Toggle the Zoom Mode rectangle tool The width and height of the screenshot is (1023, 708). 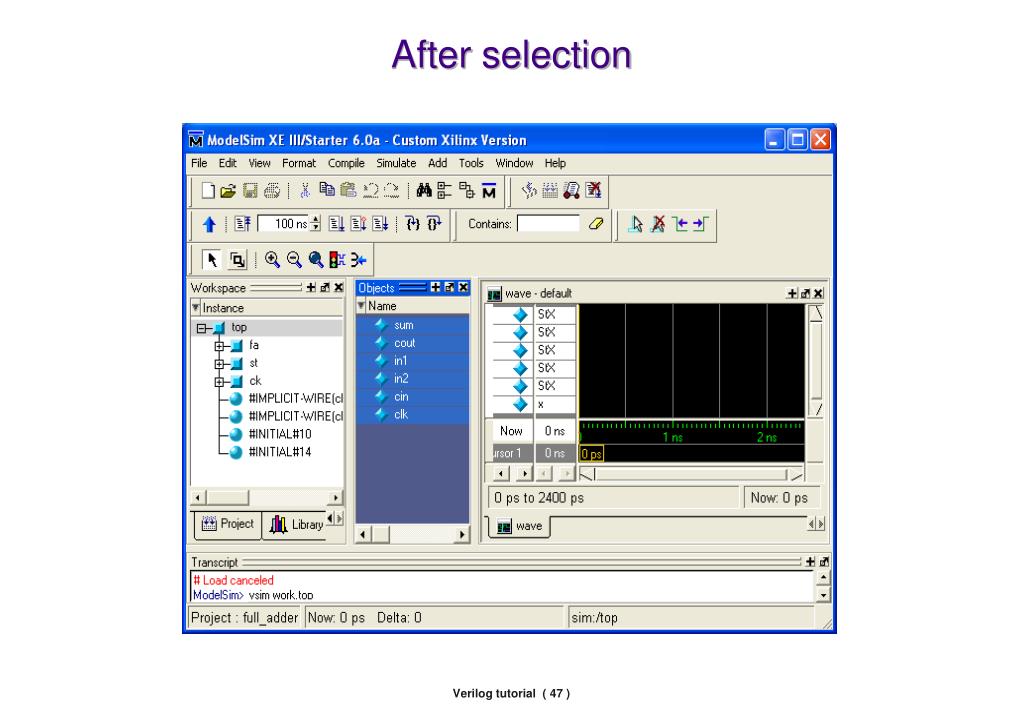click(238, 260)
